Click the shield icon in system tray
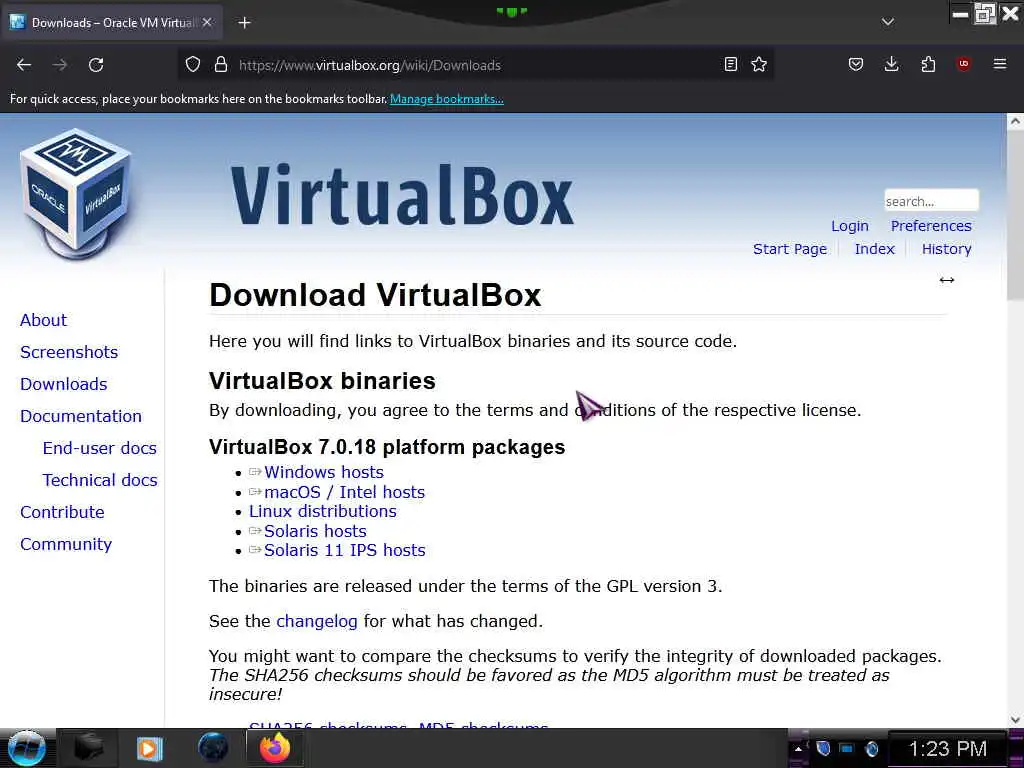Viewport: 1024px width, 768px height. click(x=823, y=748)
